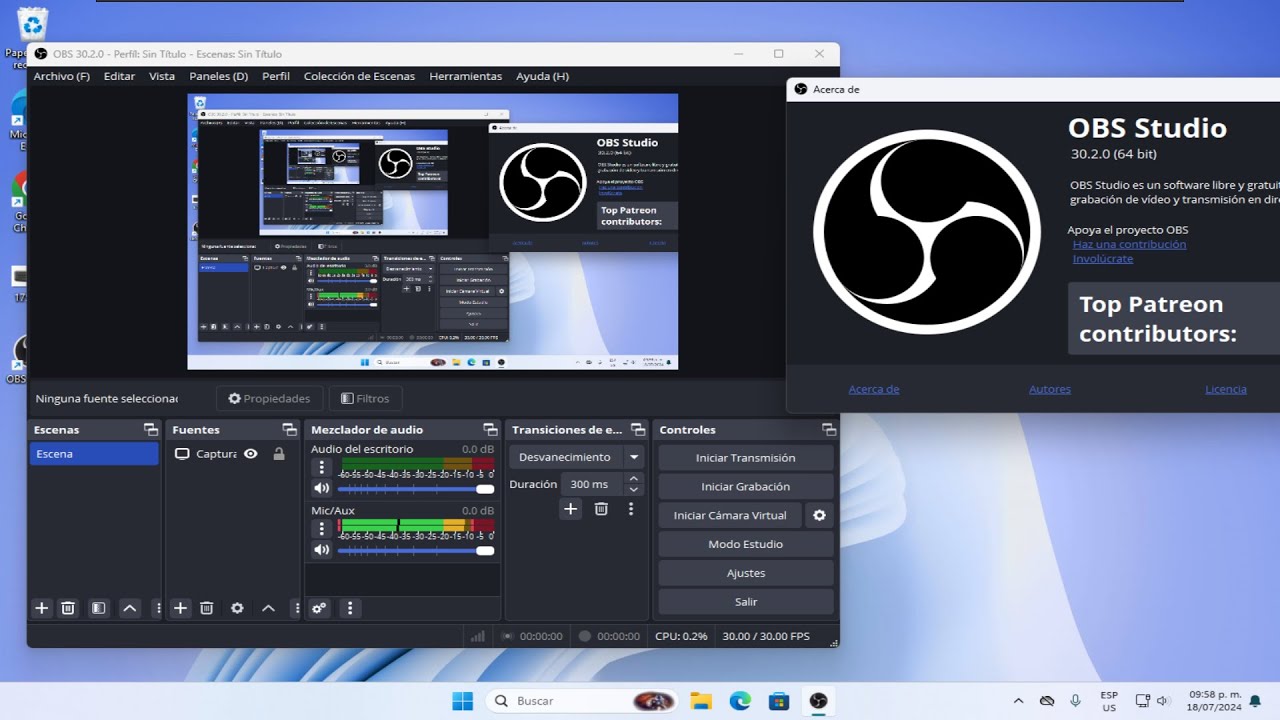The width and height of the screenshot is (1280, 720).
Task: Click the Duración 300 ms field
Action: (592, 484)
